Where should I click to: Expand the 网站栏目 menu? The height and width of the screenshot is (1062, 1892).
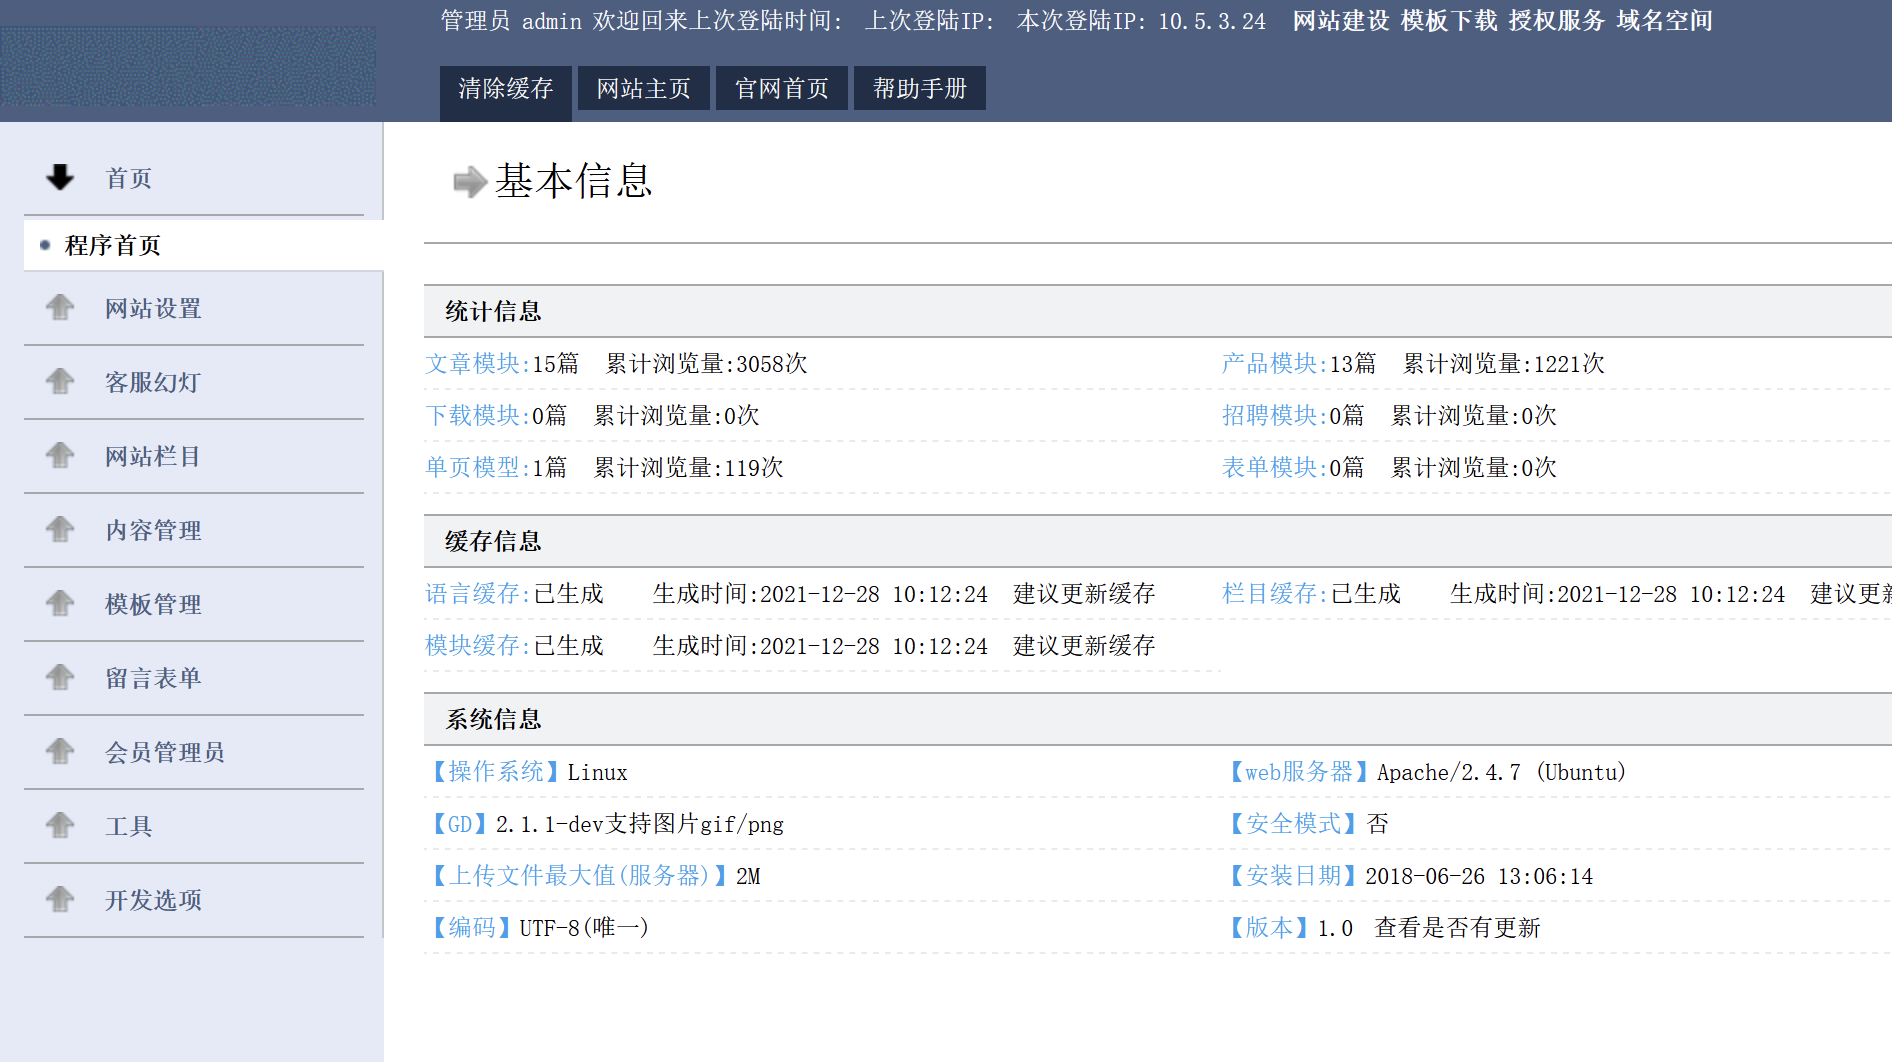coord(153,456)
